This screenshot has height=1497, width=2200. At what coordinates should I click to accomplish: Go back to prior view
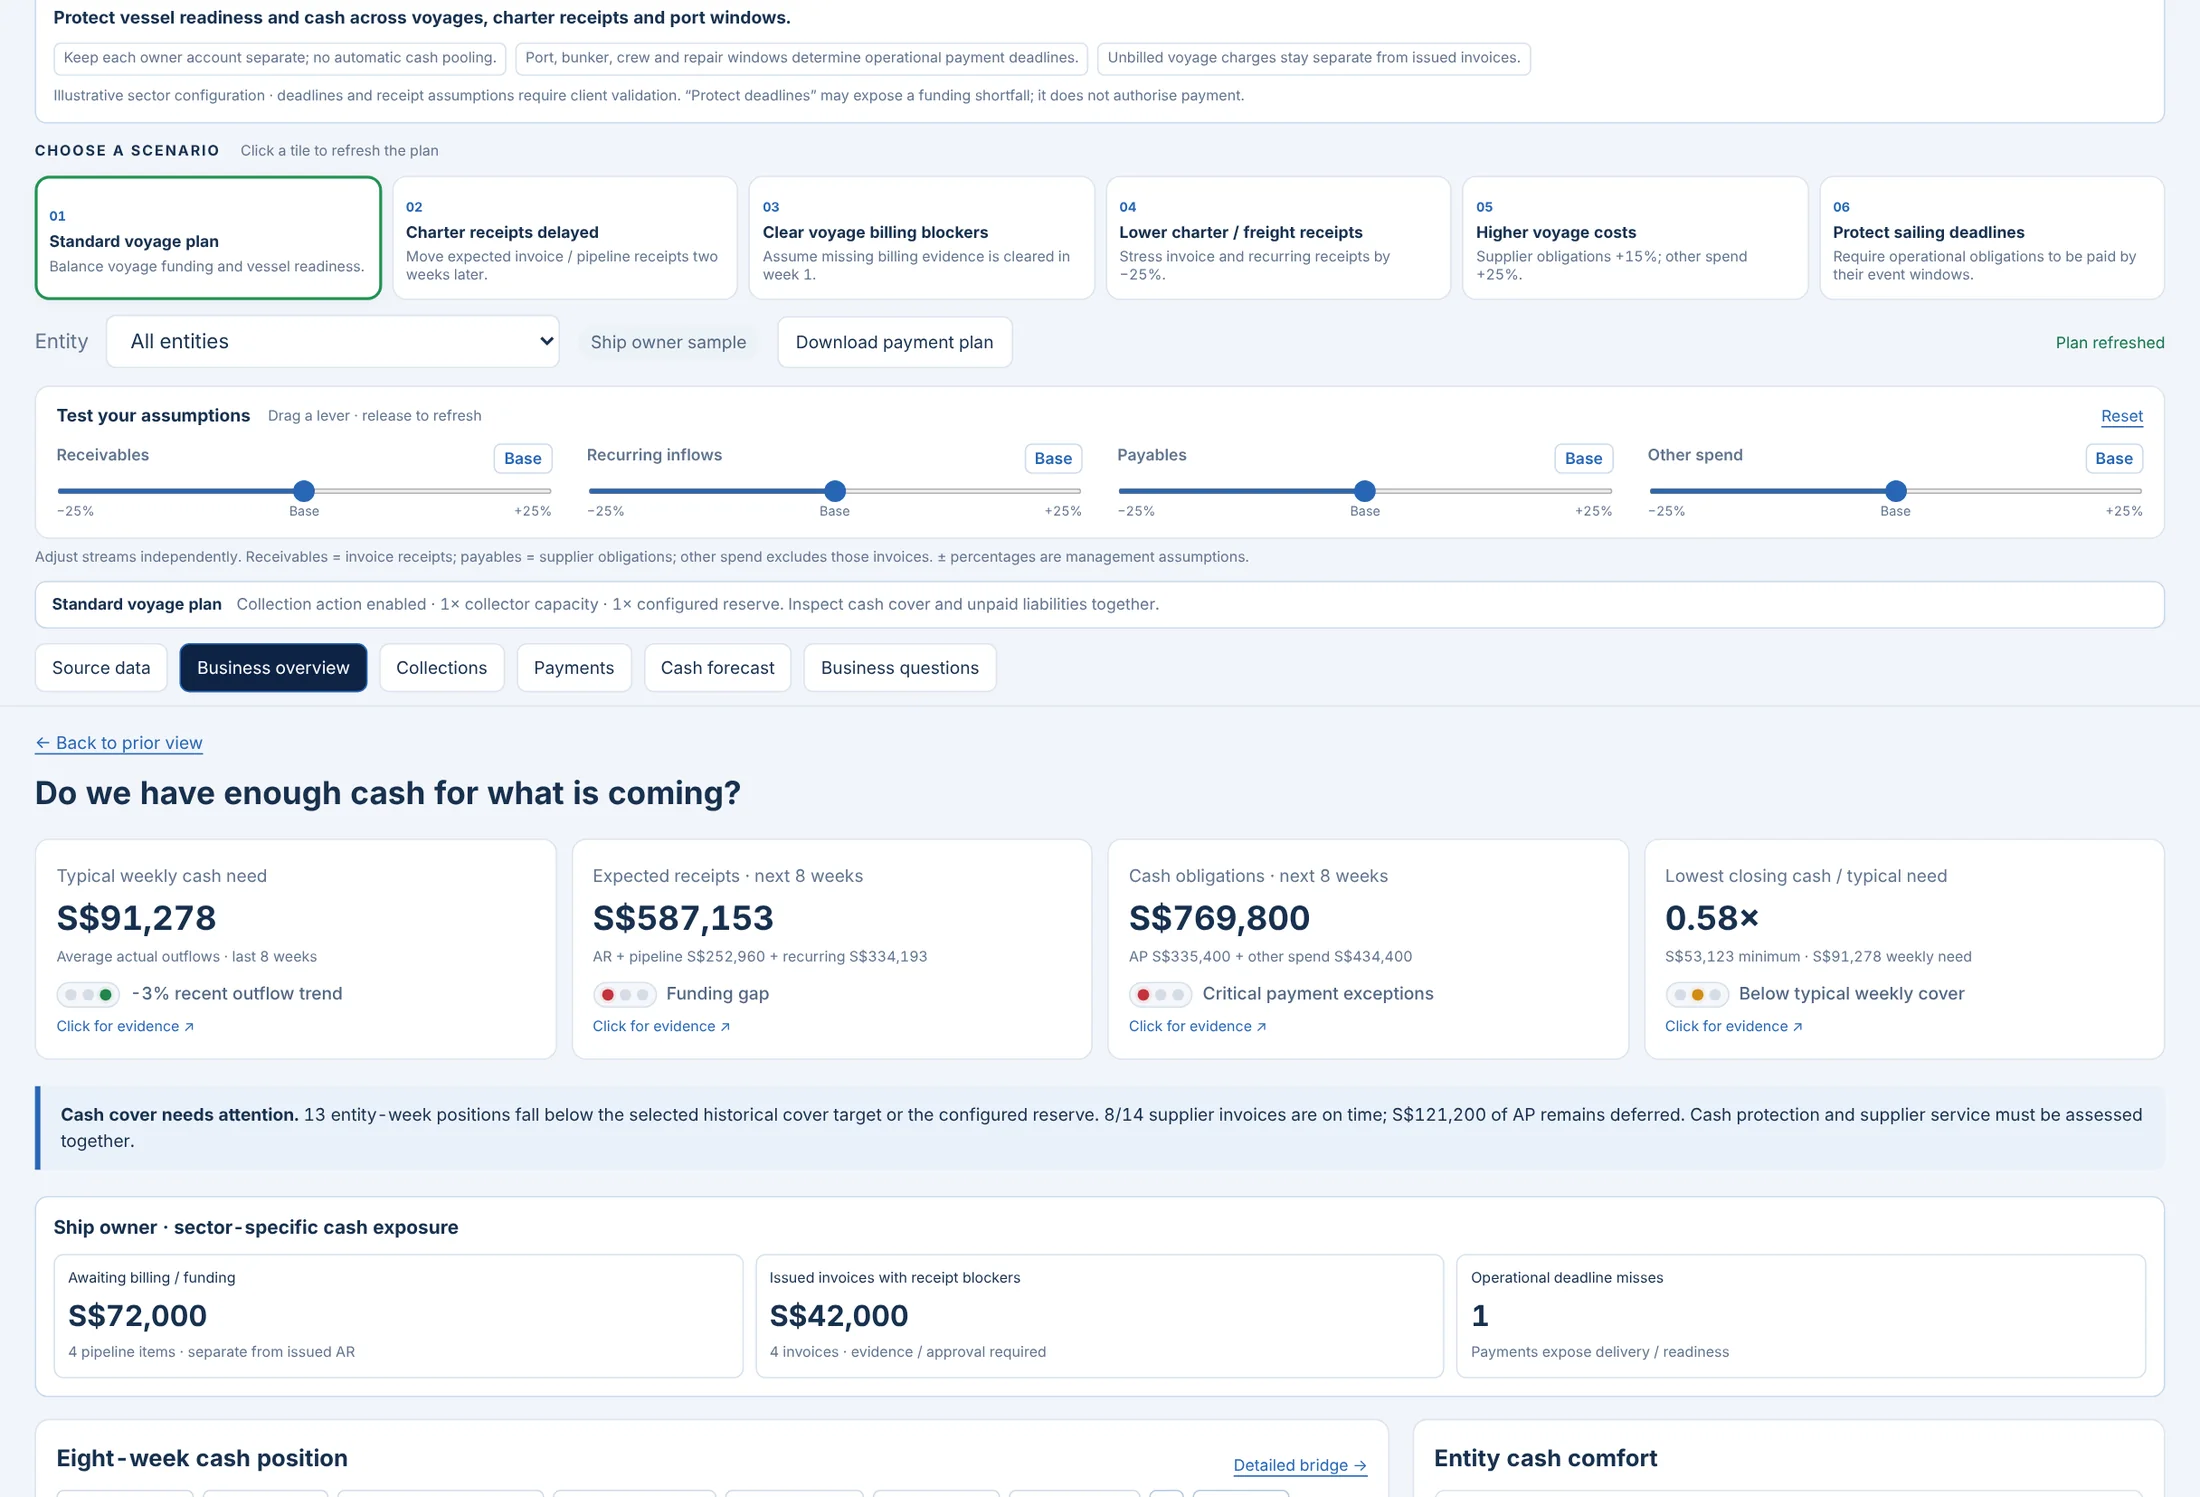(119, 743)
